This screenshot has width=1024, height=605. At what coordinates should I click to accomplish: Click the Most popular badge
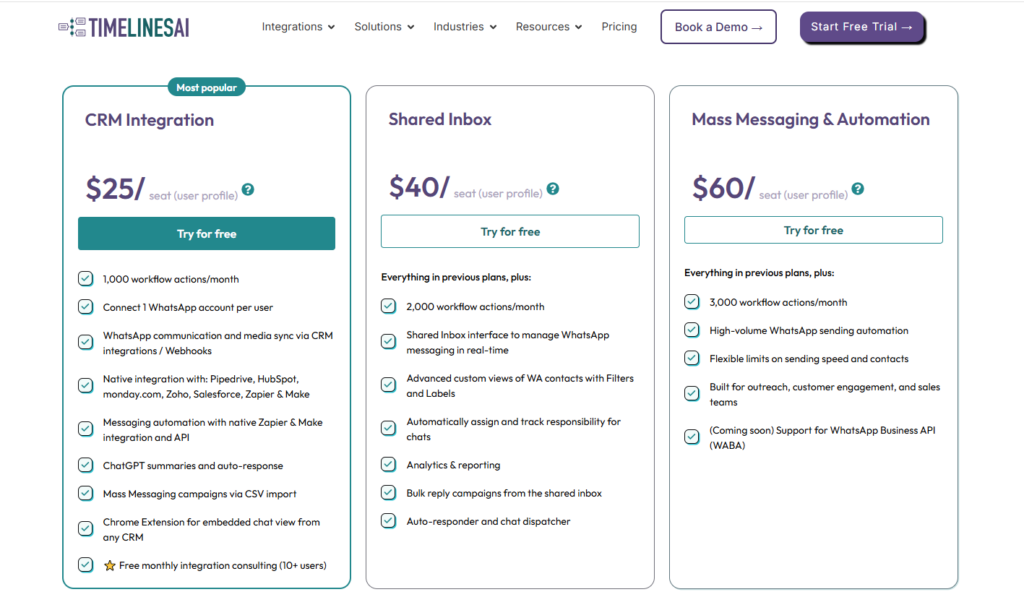206,88
